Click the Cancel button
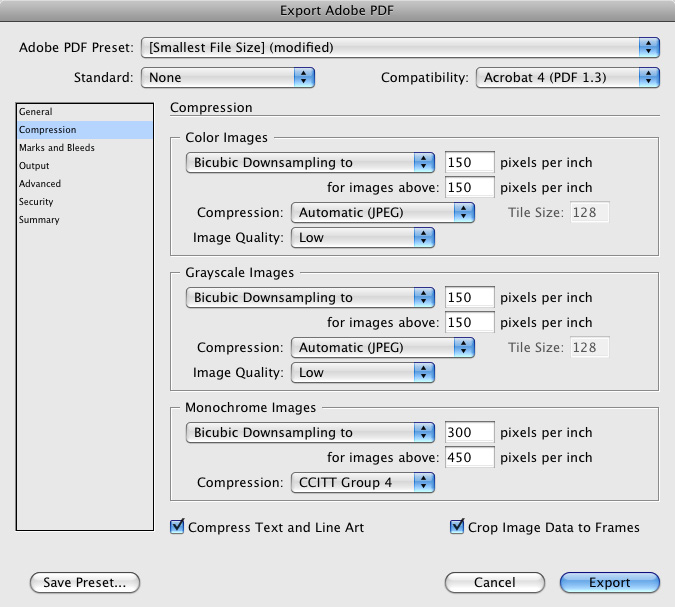The width and height of the screenshot is (675, 607). [x=495, y=582]
